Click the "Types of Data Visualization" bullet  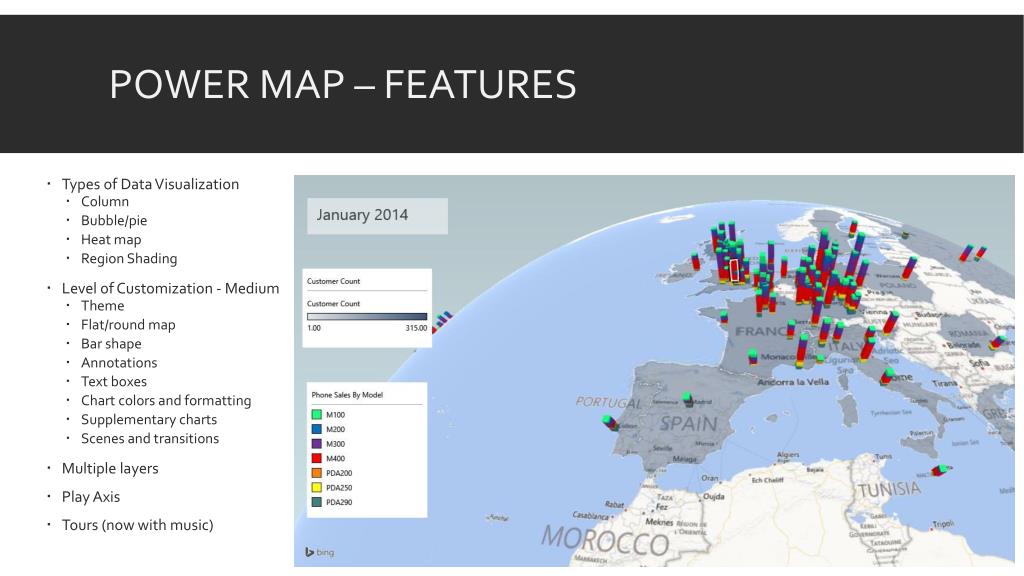pos(150,184)
